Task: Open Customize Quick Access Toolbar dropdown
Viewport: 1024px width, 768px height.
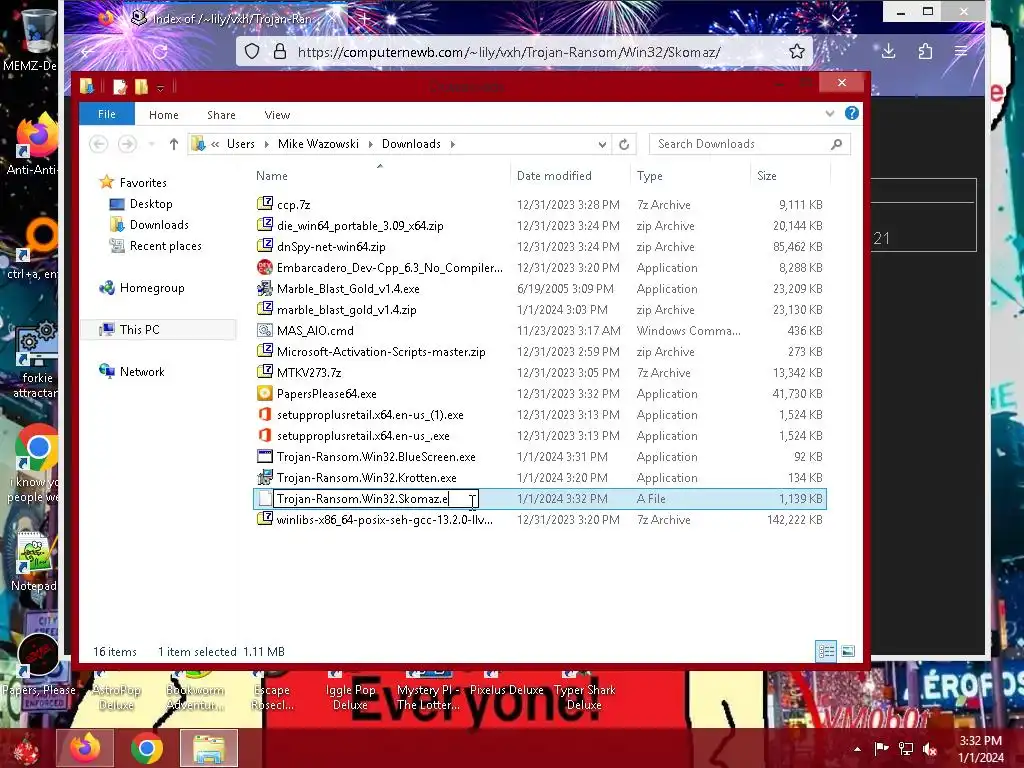Action: point(161,88)
